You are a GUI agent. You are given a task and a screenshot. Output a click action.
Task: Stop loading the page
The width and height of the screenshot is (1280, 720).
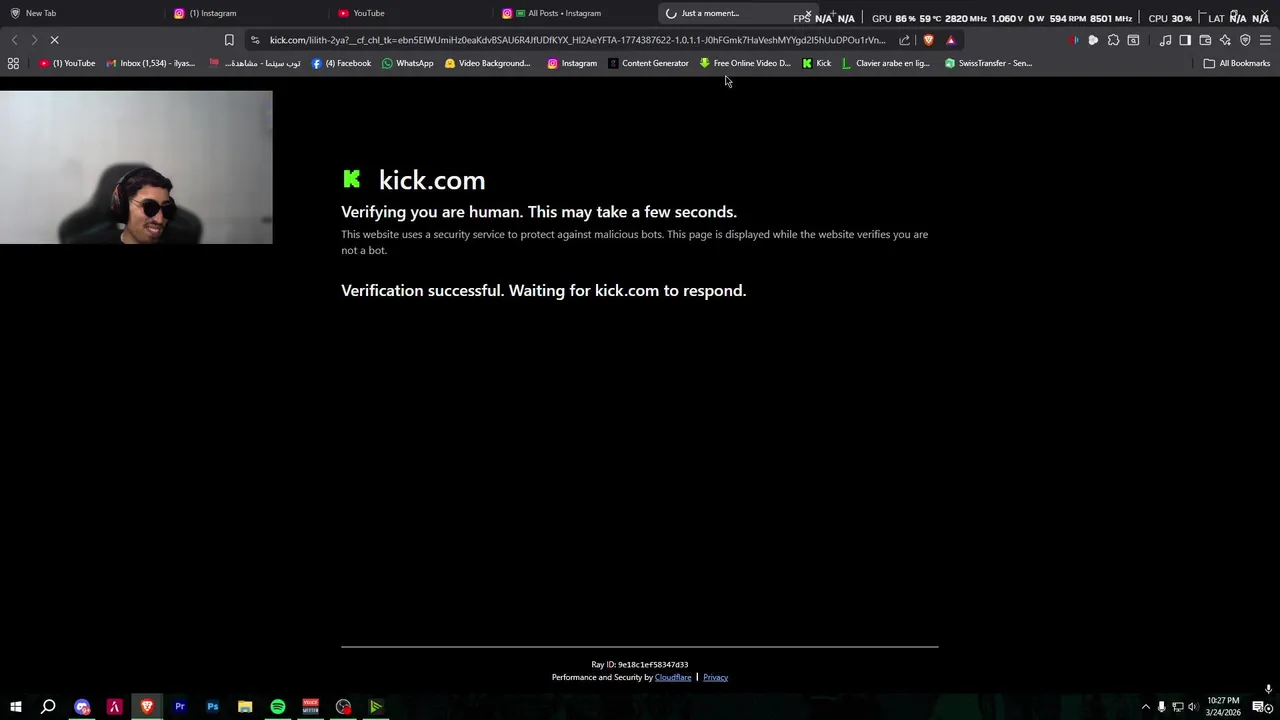55,40
